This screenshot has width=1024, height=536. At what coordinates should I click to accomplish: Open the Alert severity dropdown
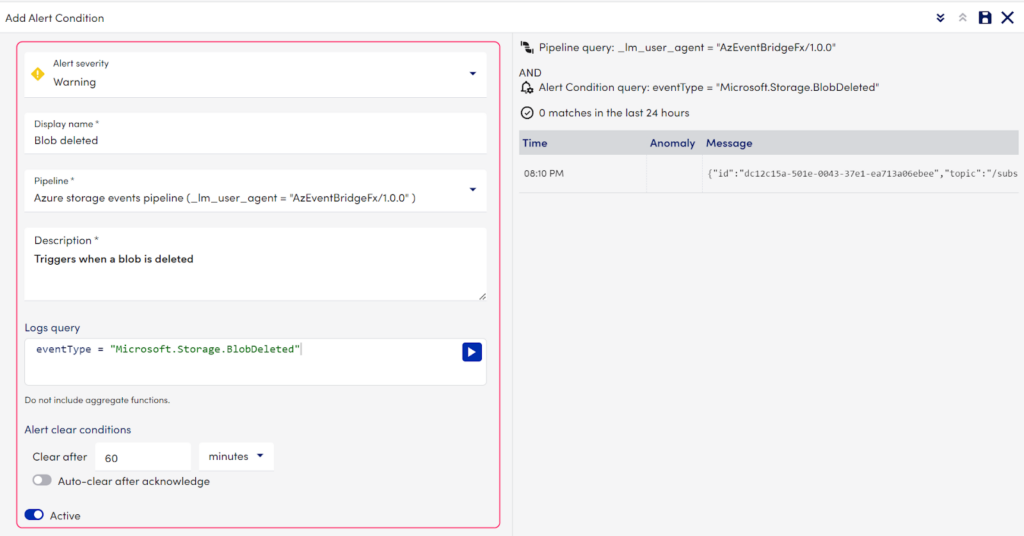click(255, 74)
